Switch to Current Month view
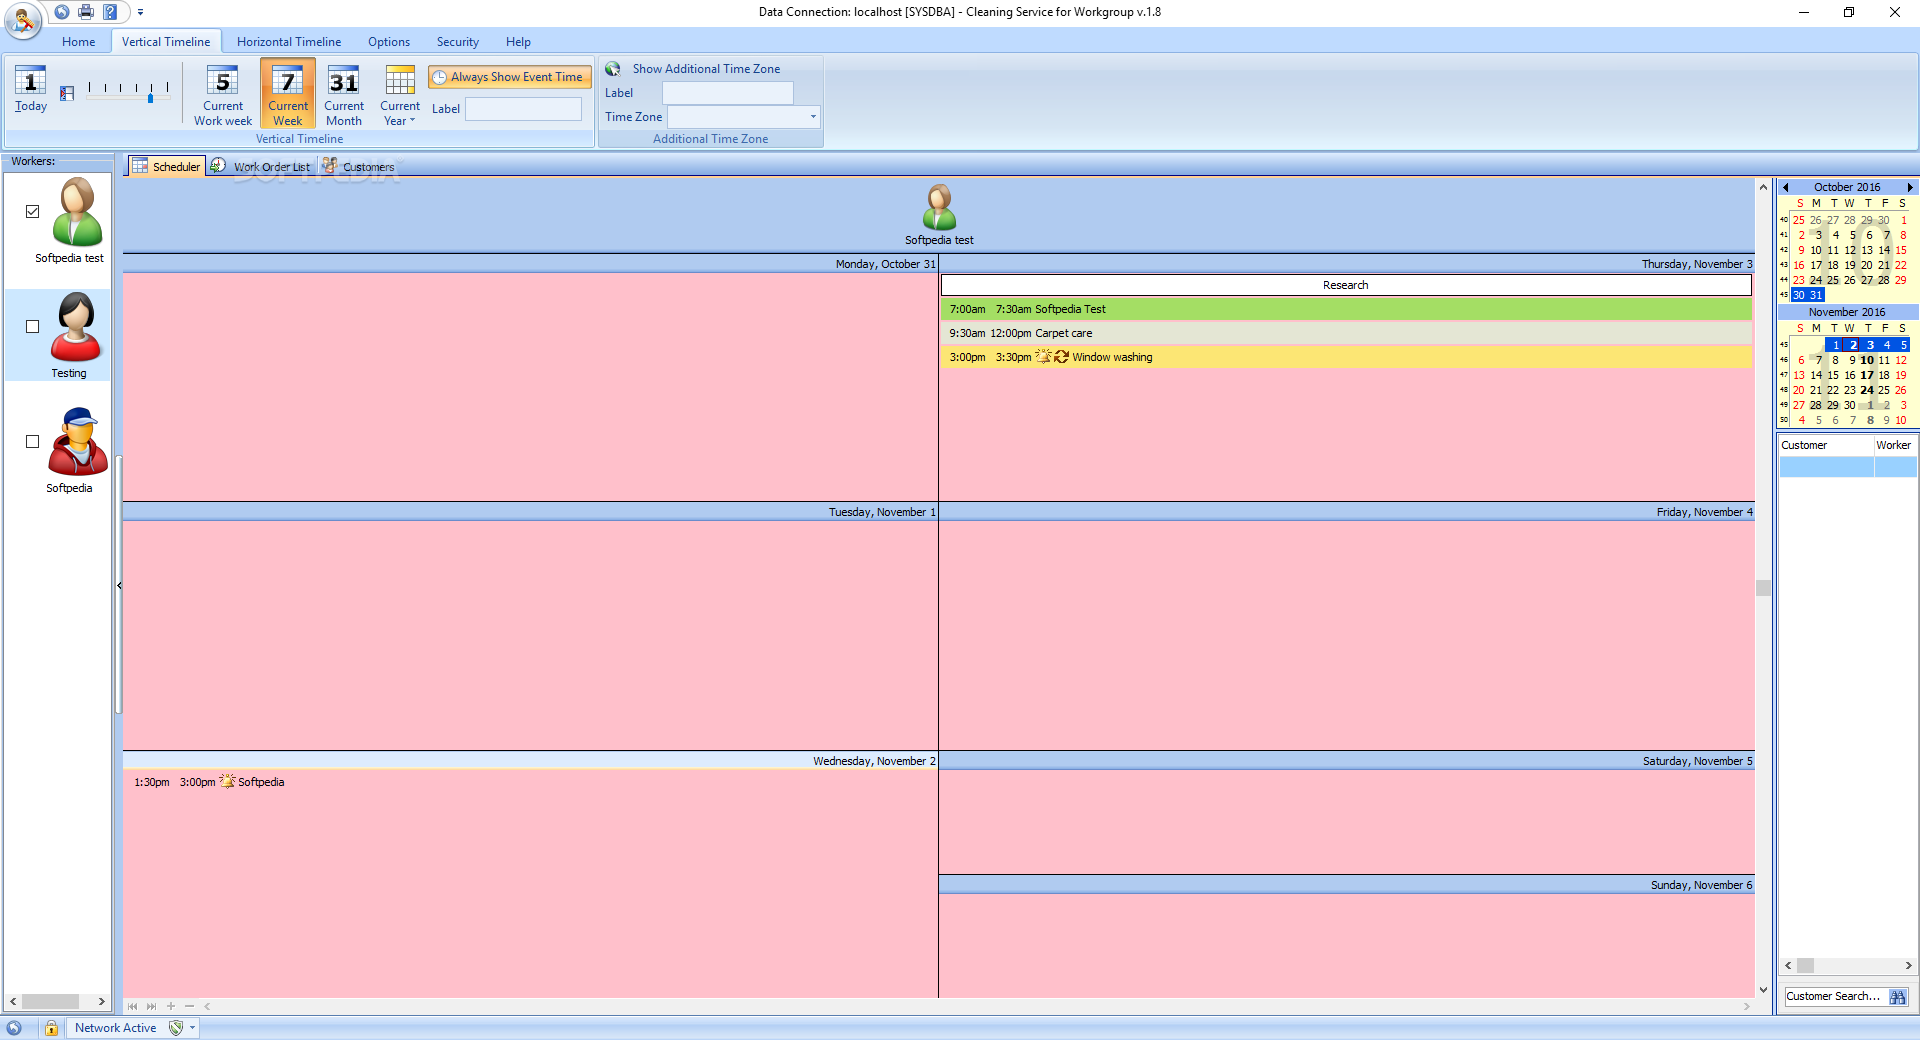The image size is (1920, 1040). click(x=344, y=94)
